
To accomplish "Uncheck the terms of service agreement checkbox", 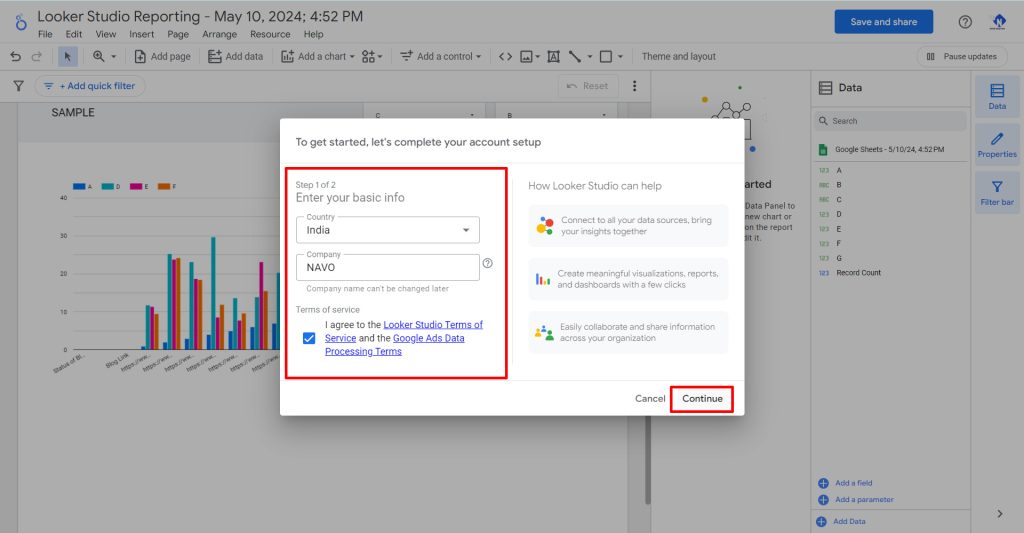I will [x=309, y=338].
